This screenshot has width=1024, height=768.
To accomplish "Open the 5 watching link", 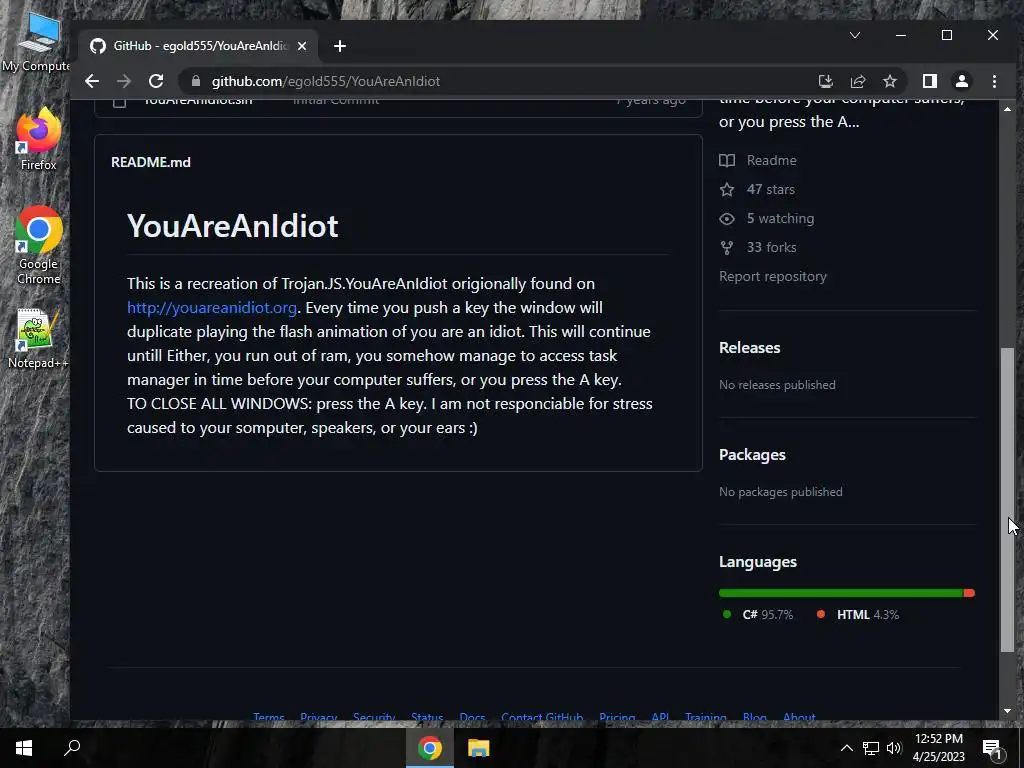I will [767, 218].
